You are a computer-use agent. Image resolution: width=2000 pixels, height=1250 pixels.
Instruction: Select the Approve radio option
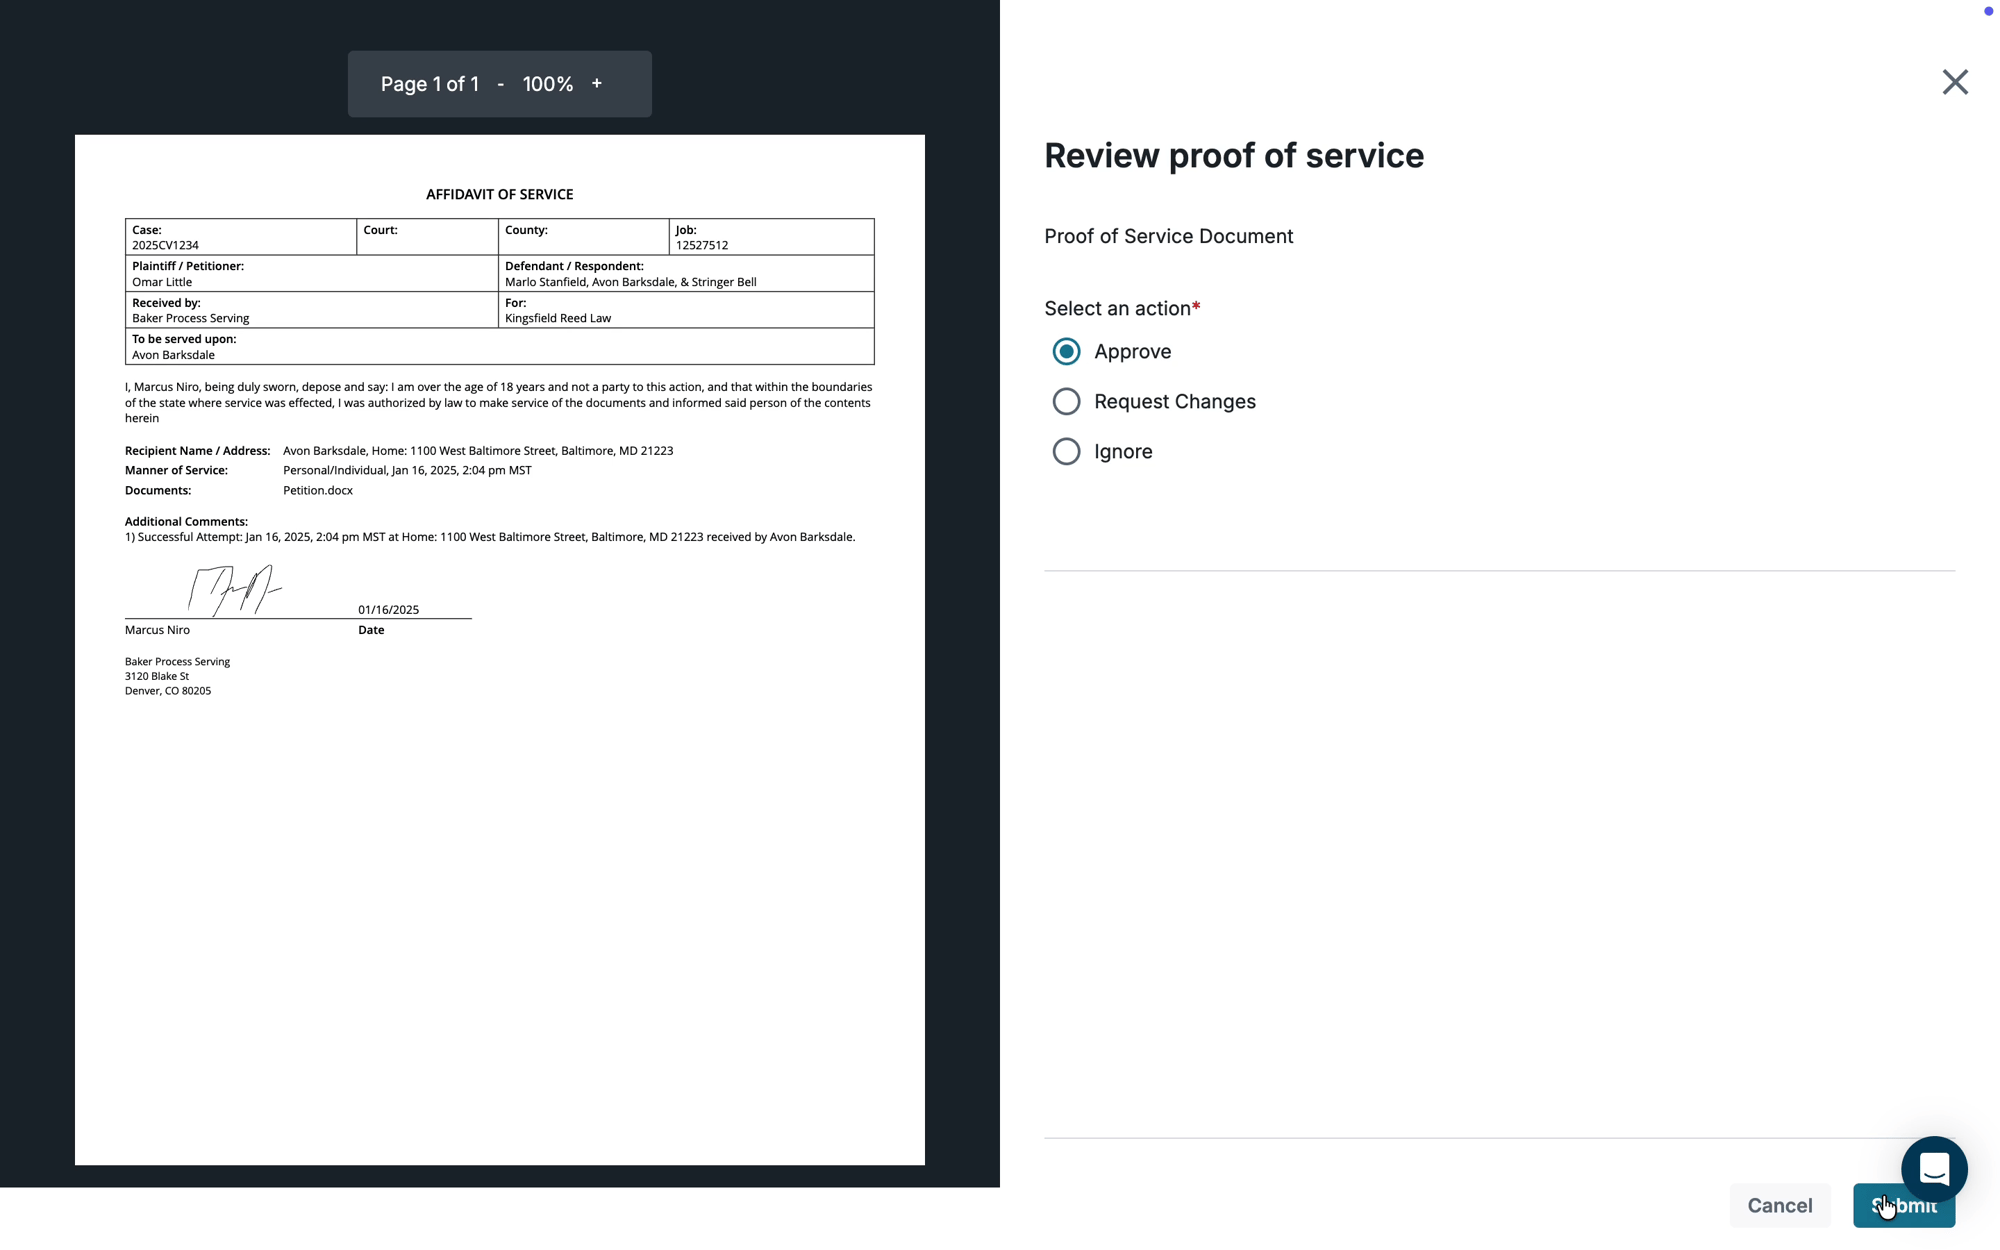1066,352
